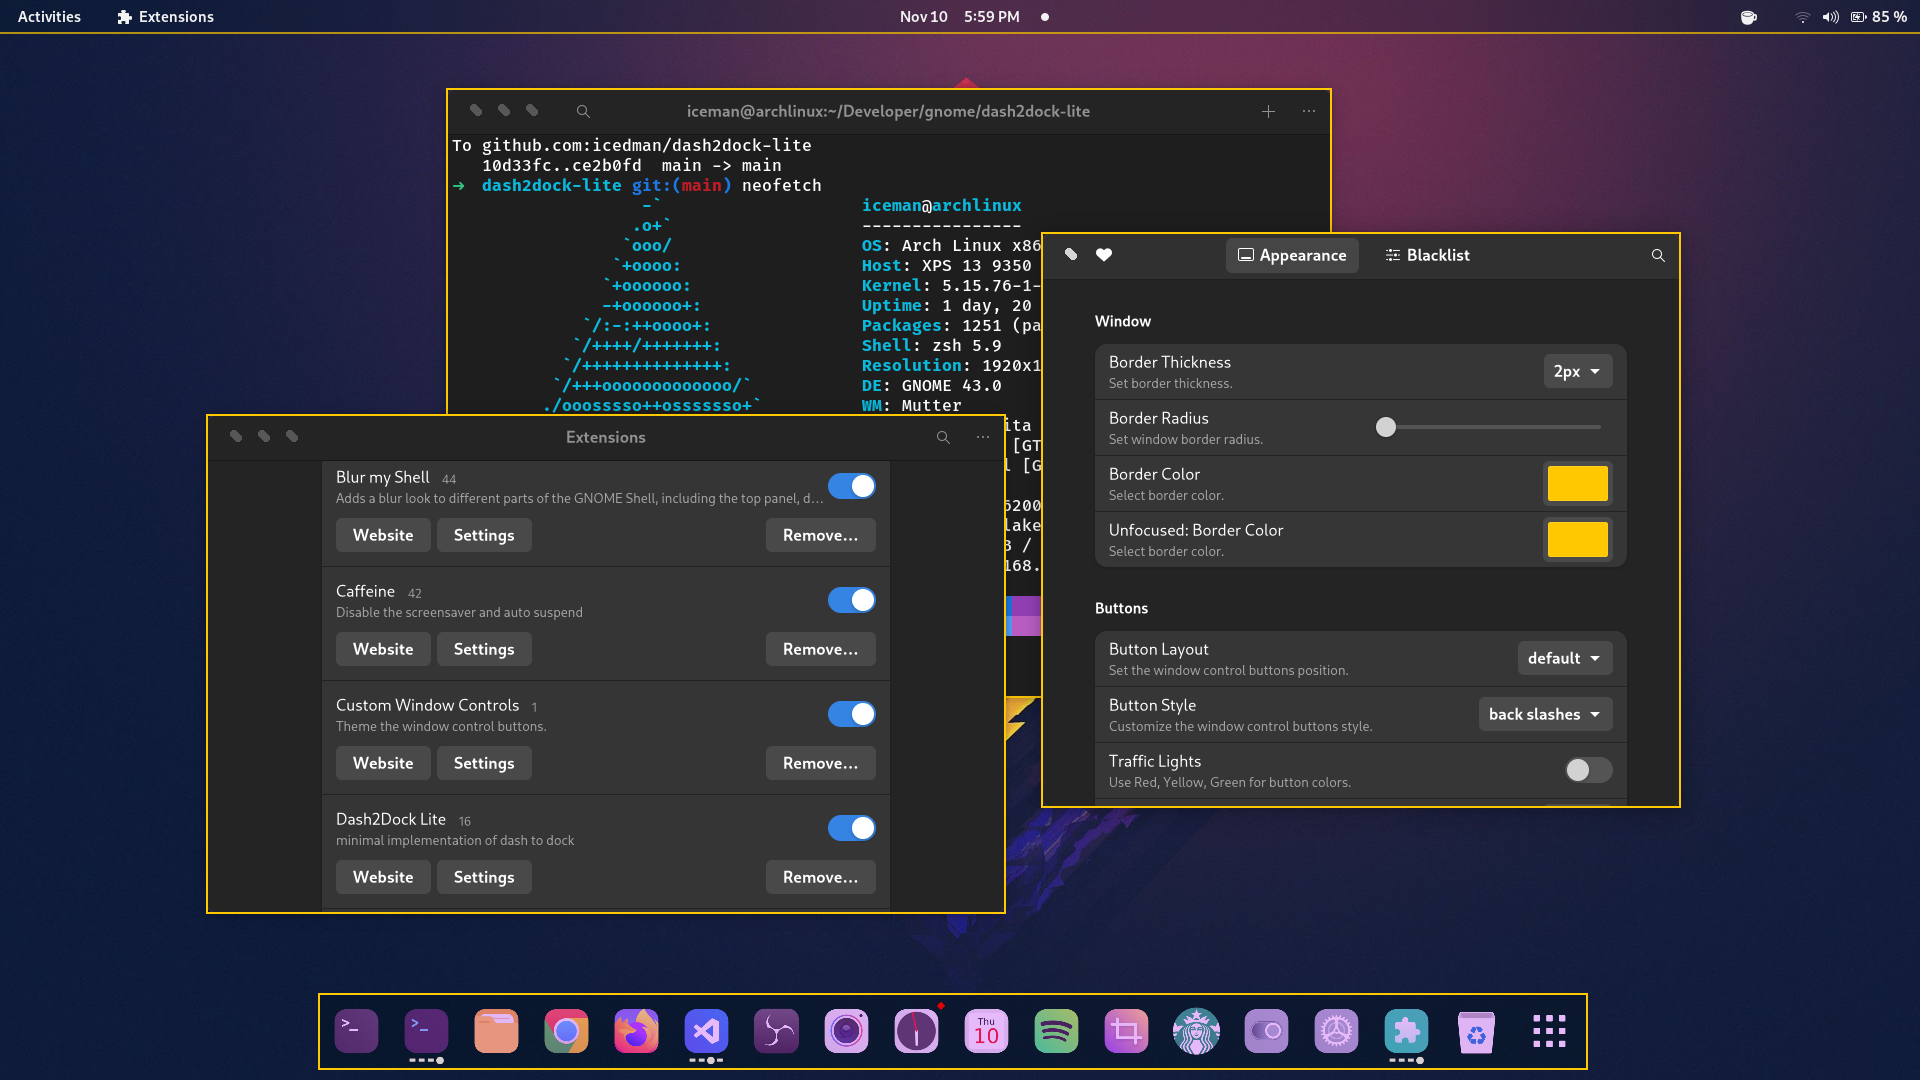The height and width of the screenshot is (1080, 1920).
Task: Expand the Button Layout default dropdown
Action: pyautogui.click(x=1564, y=658)
